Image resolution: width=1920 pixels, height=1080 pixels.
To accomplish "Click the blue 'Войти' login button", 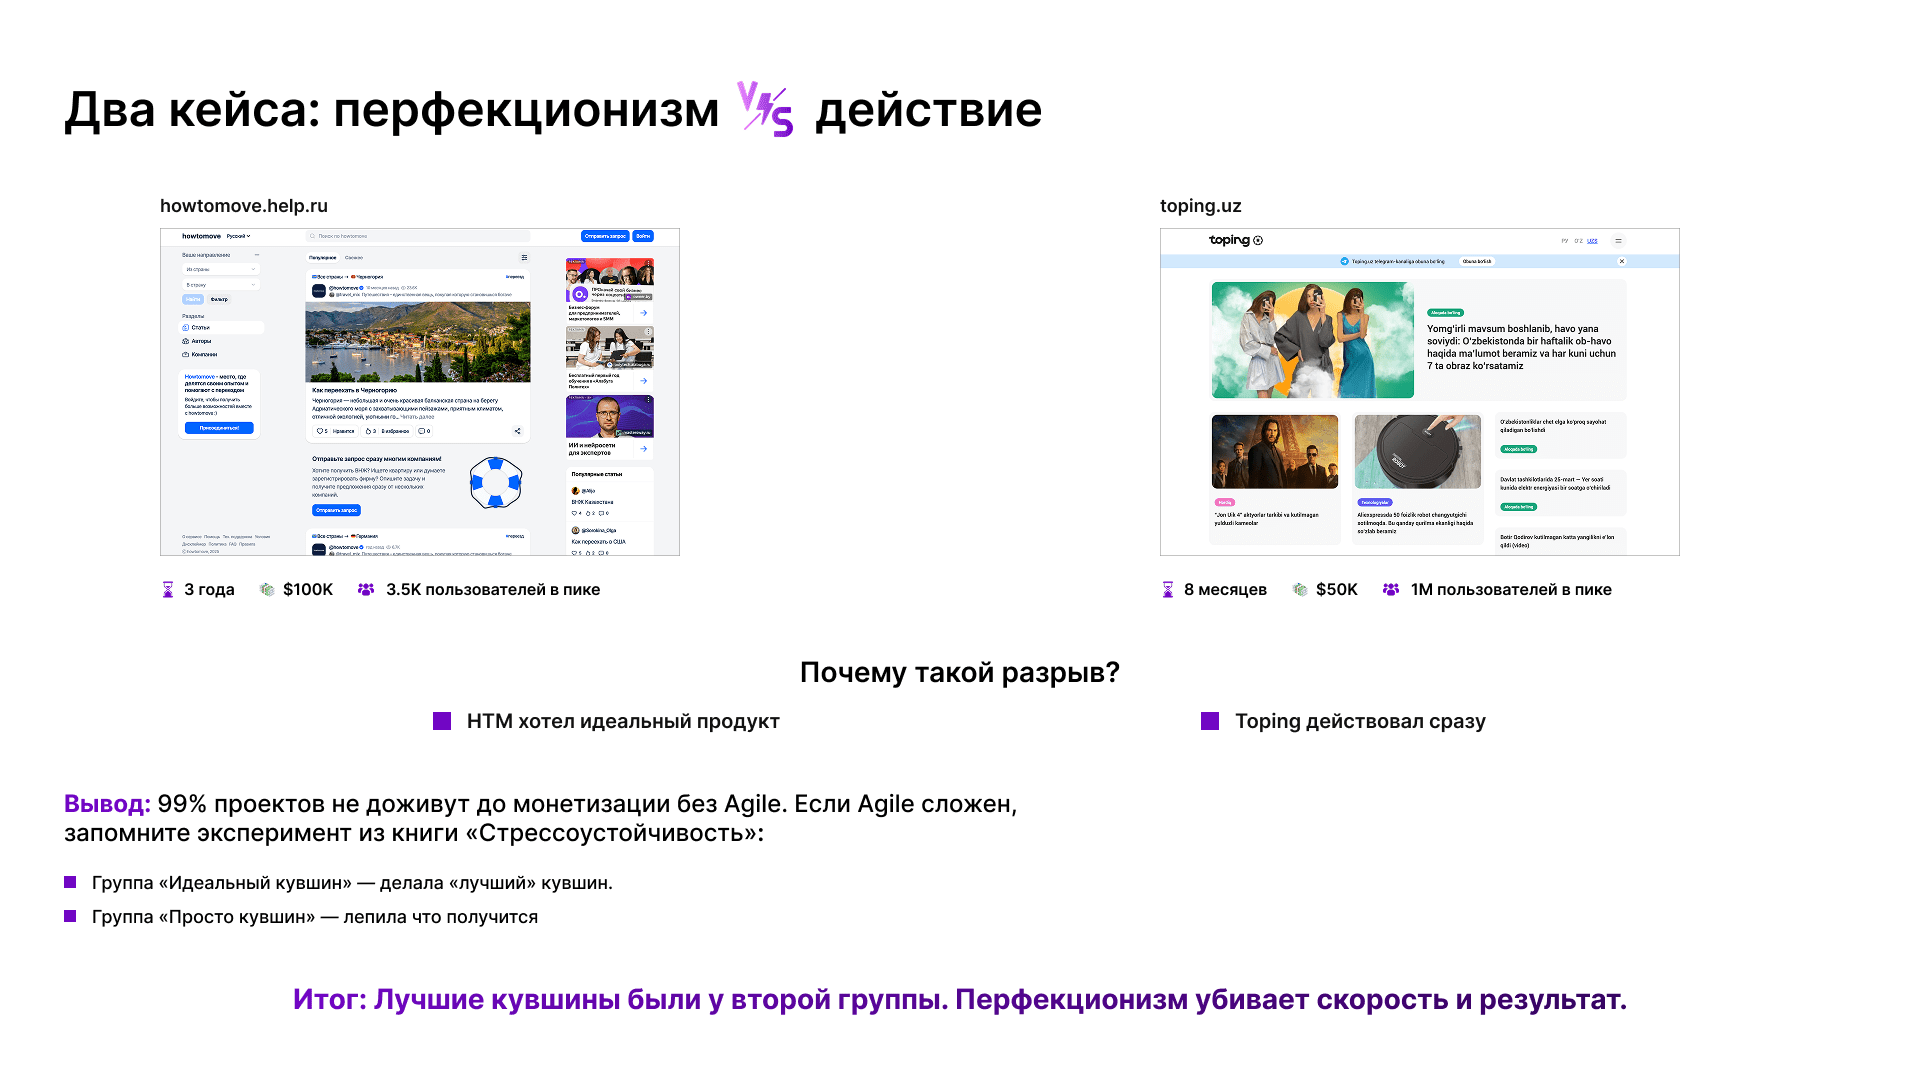I will pyautogui.click(x=643, y=237).
